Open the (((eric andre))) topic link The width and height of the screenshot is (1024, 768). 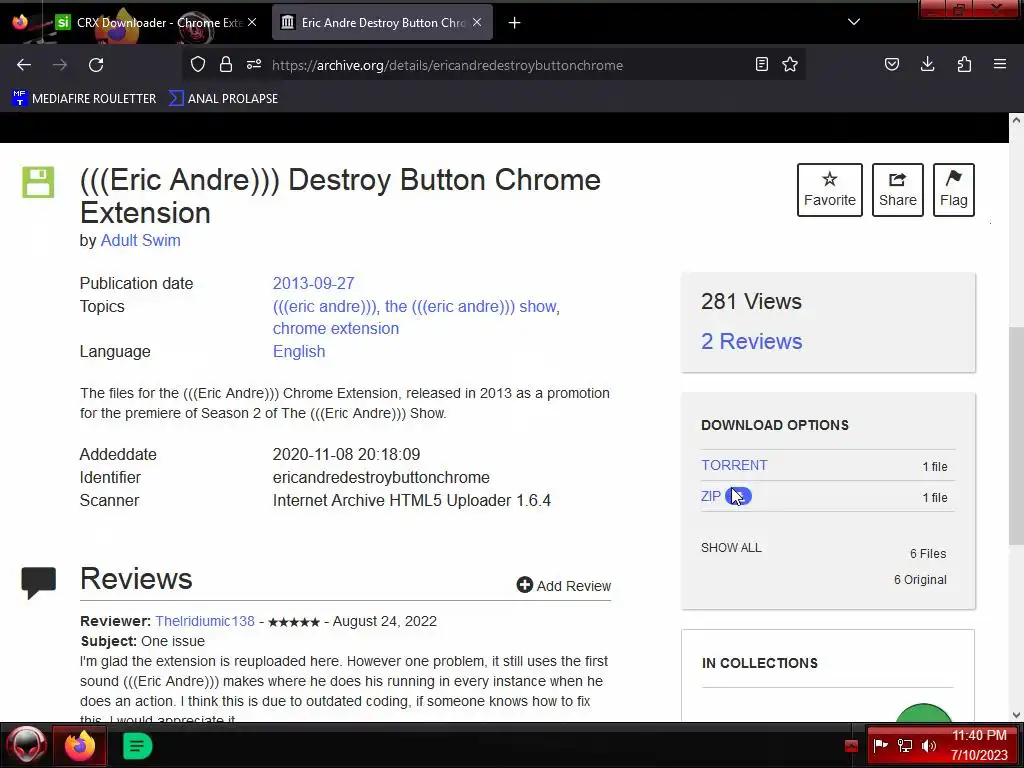(325, 306)
